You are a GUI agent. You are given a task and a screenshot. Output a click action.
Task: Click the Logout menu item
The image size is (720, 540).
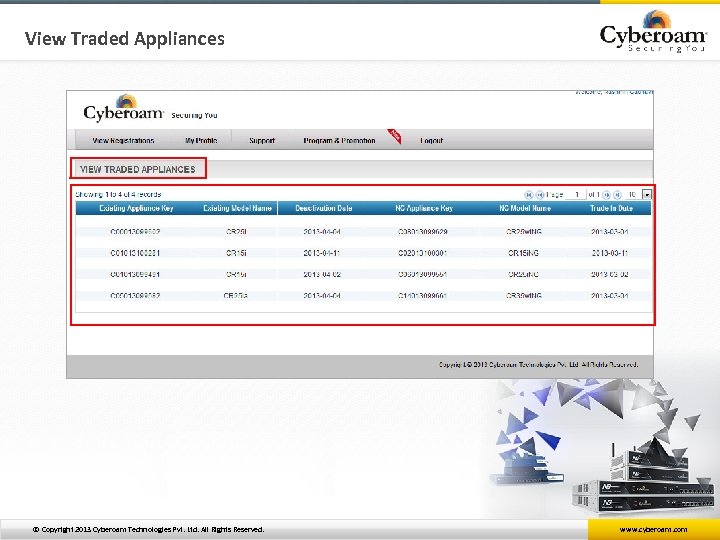(432, 141)
